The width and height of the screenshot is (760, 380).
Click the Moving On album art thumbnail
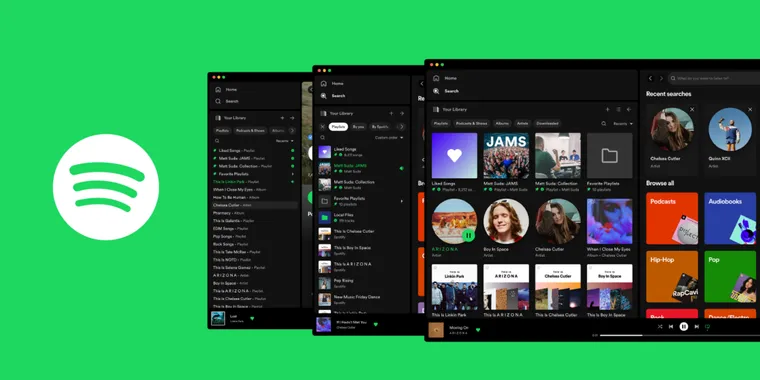436,330
